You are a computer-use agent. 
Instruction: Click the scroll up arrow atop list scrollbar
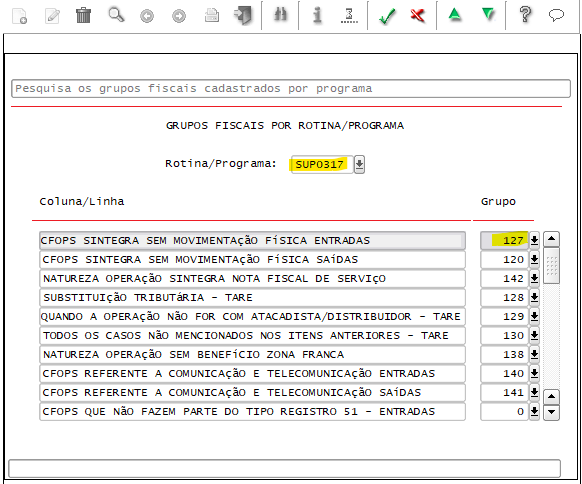[x=551, y=239]
